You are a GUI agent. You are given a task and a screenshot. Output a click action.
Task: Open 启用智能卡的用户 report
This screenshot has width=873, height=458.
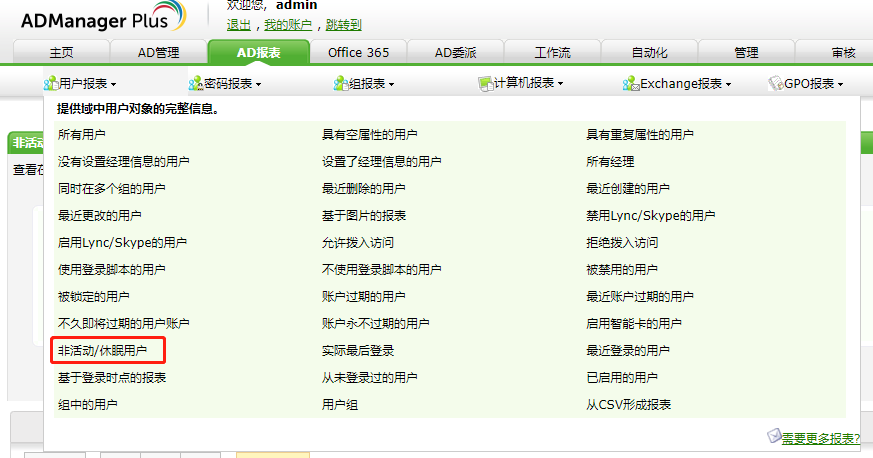(634, 323)
